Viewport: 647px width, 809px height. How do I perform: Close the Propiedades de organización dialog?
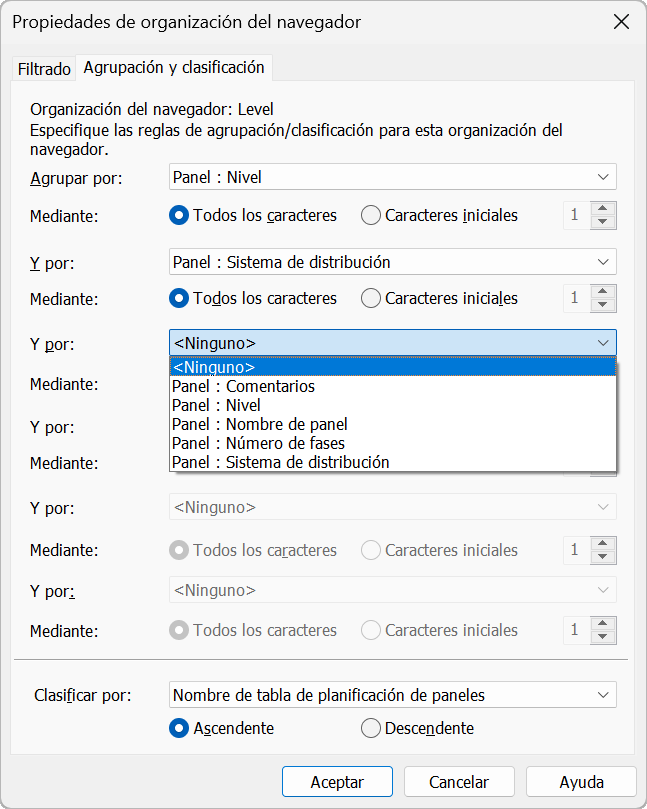point(621,22)
